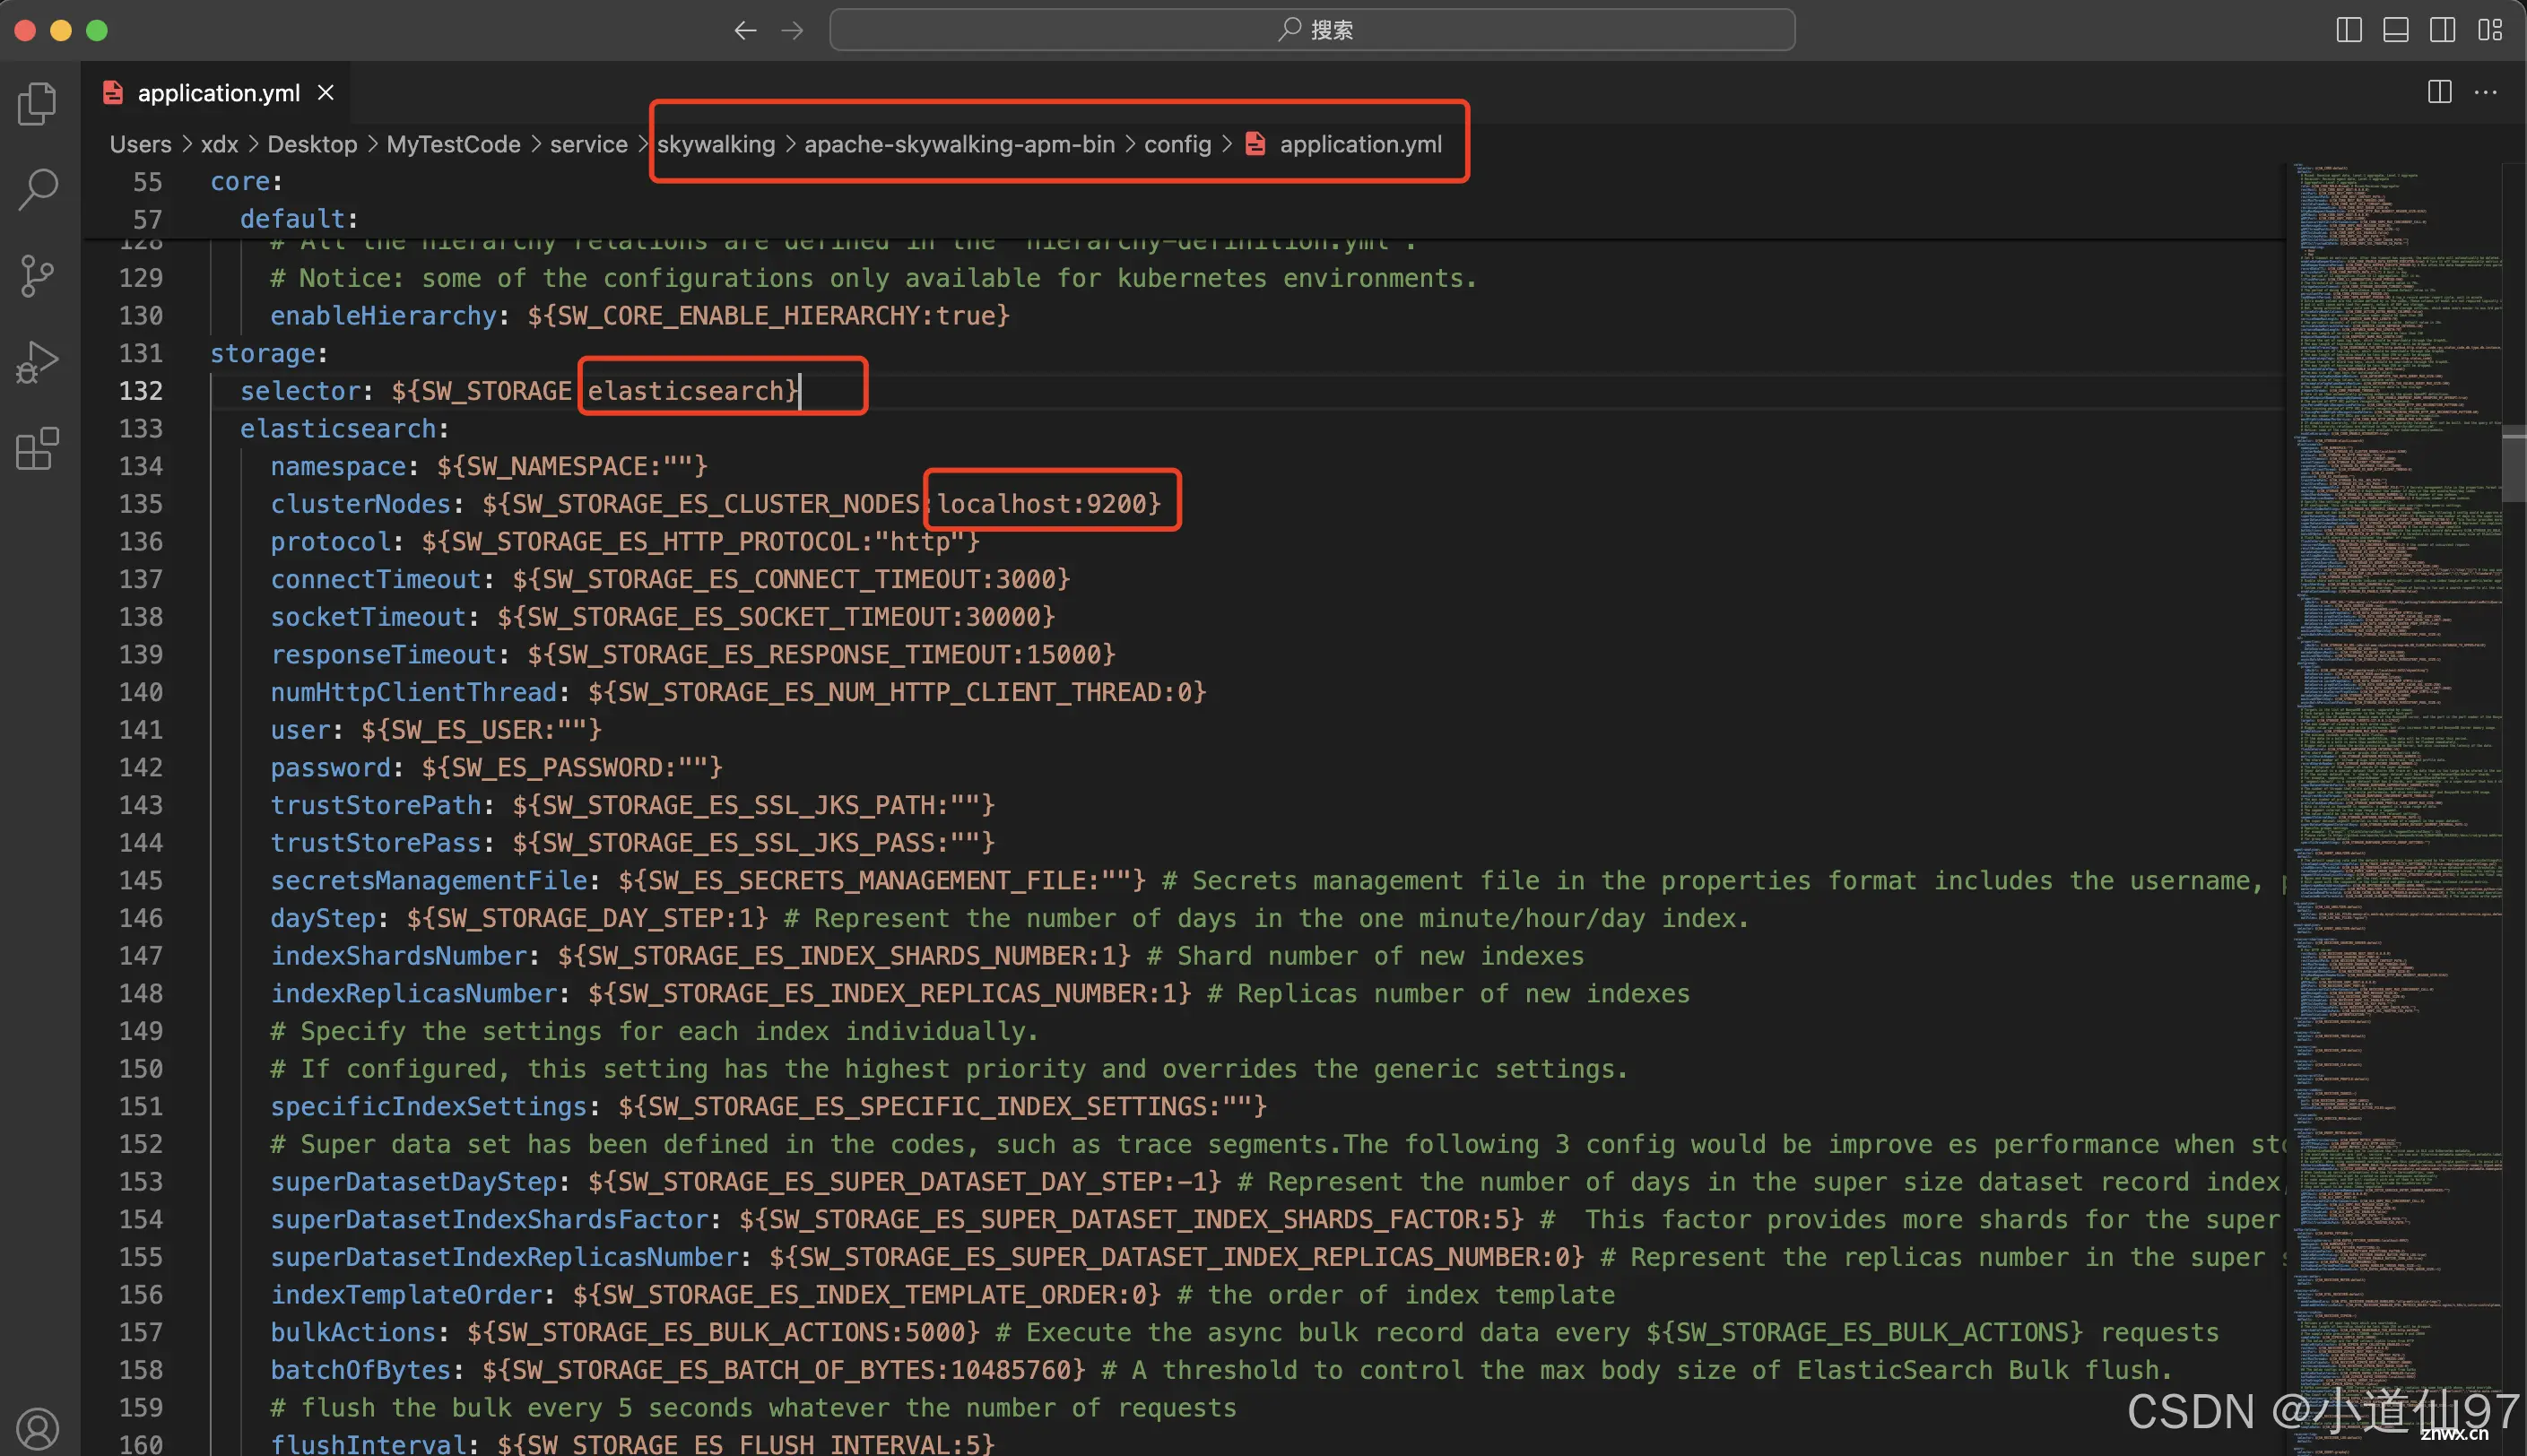Viewport: 2527px width, 1456px height.
Task: Click on application.yml tab label
Action: tap(219, 92)
